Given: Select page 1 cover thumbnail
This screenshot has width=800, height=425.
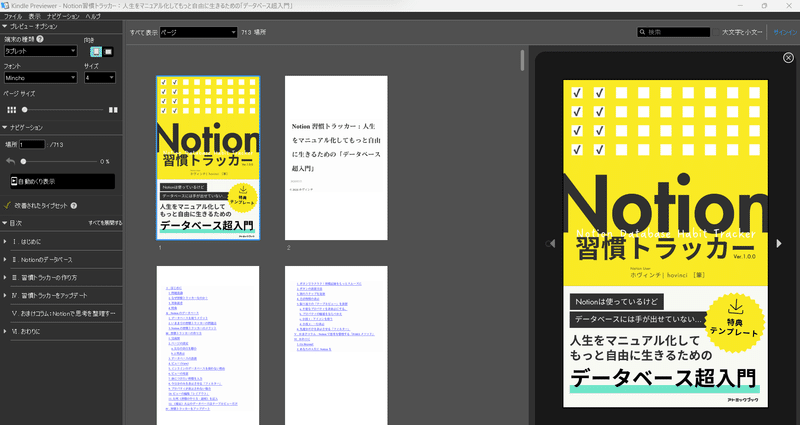Looking at the screenshot, I should click(208, 158).
